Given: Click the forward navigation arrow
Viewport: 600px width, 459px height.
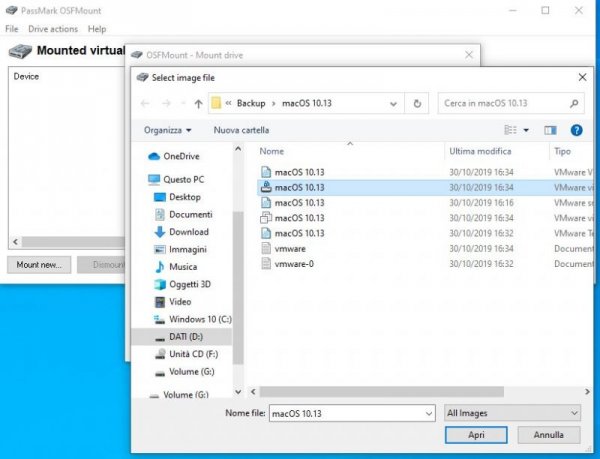Looking at the screenshot, I should coord(166,104).
